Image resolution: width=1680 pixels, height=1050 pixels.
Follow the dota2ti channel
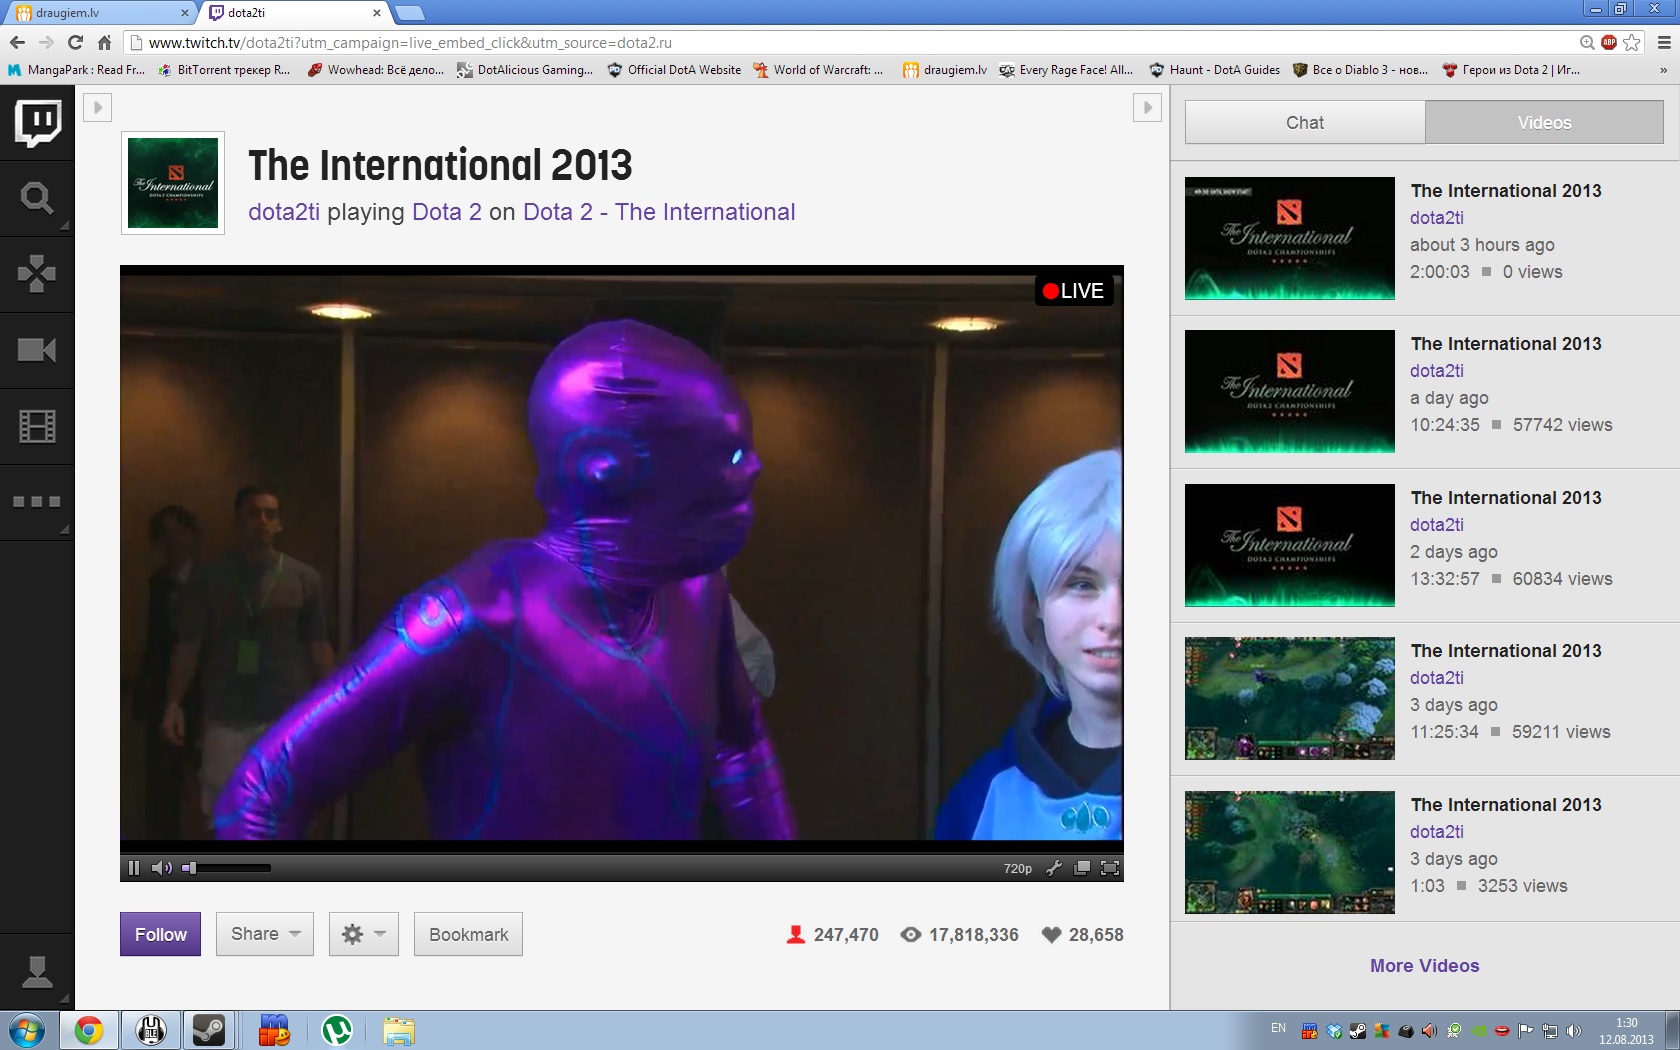click(x=160, y=934)
